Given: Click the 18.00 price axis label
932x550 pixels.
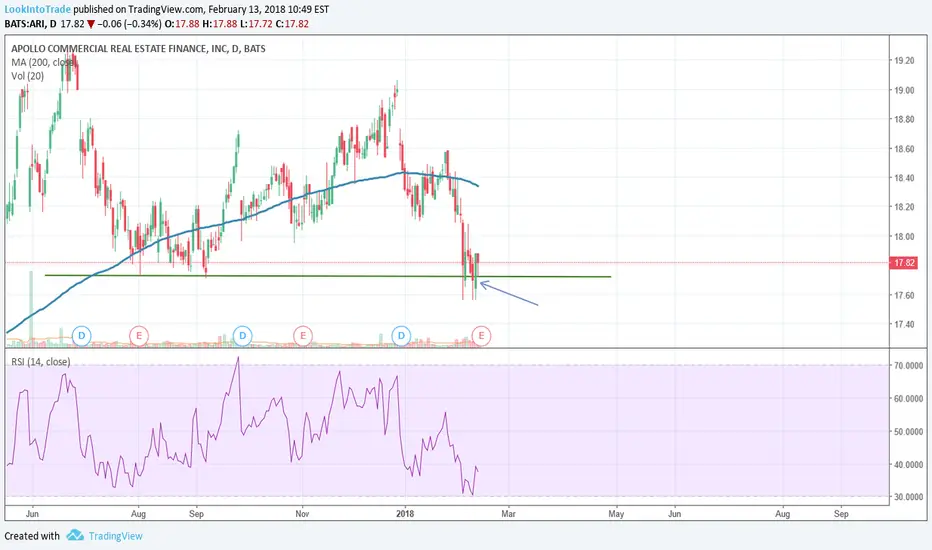Looking at the screenshot, I should pyautogui.click(x=904, y=237).
